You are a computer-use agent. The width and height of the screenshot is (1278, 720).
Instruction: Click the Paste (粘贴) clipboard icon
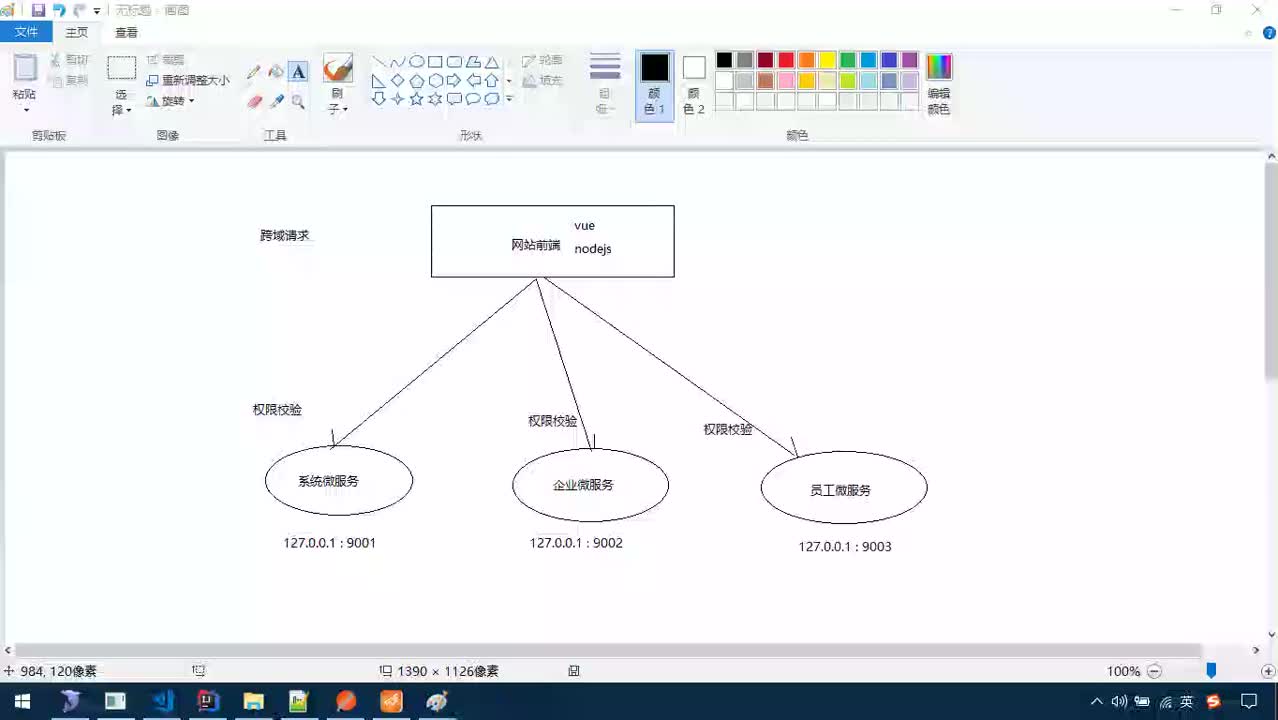click(25, 68)
